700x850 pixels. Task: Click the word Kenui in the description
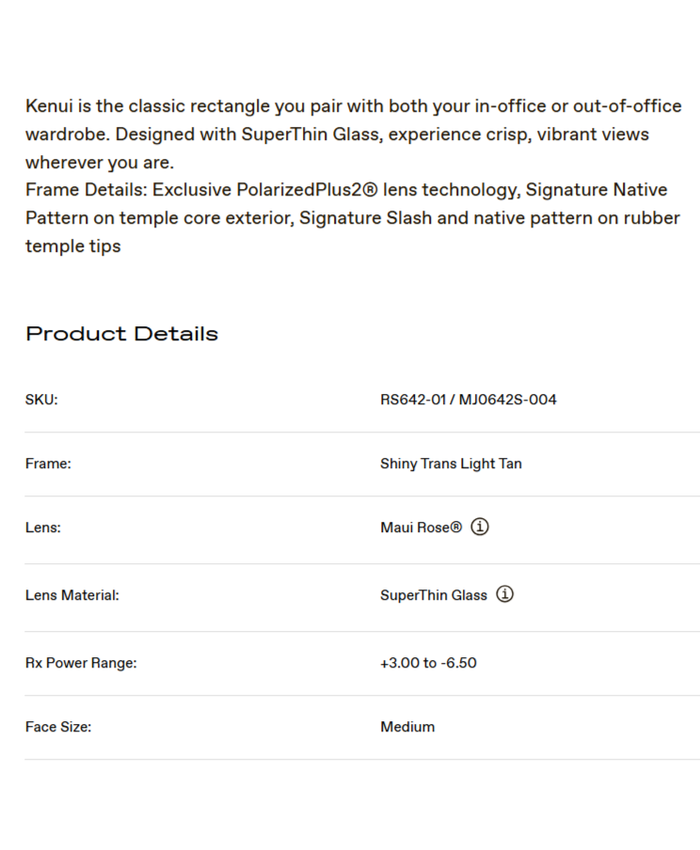click(x=50, y=106)
